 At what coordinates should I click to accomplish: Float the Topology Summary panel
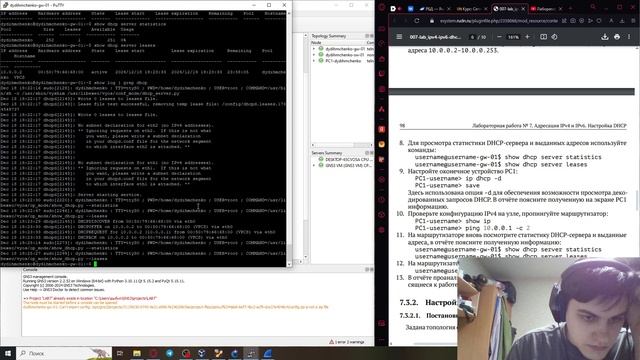click(367, 36)
